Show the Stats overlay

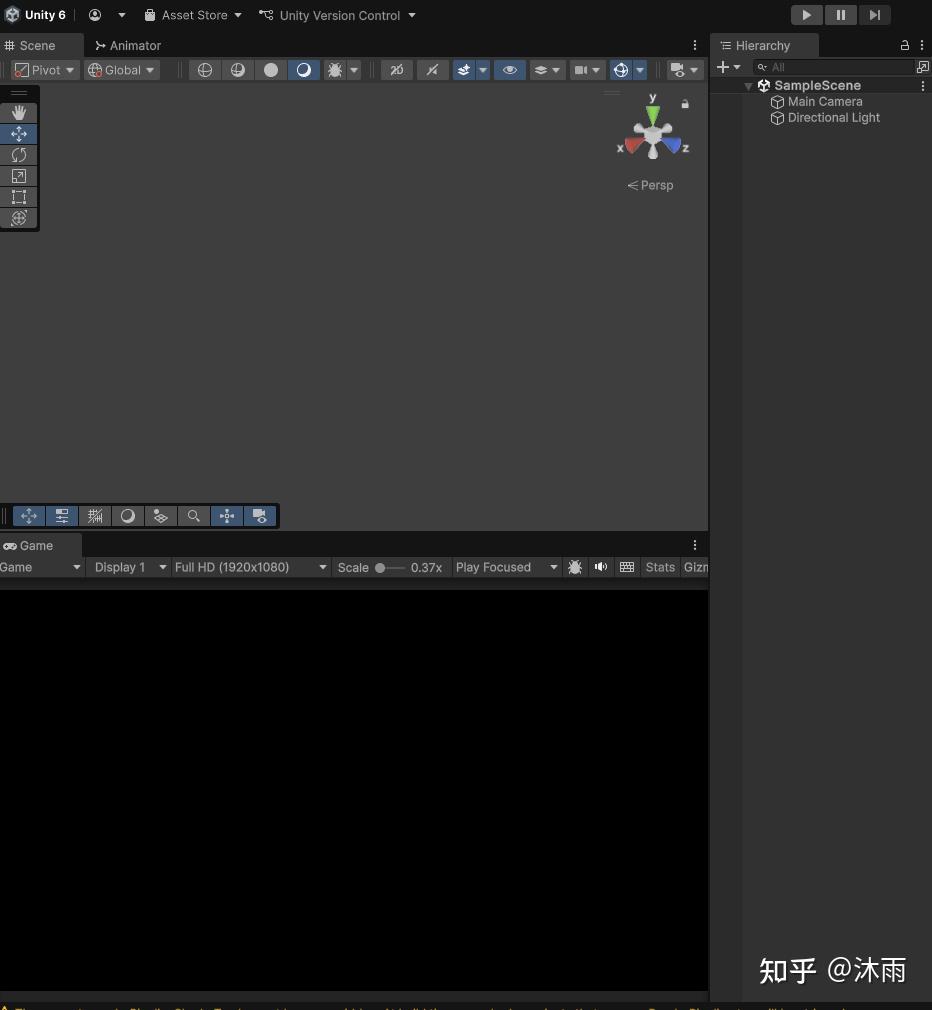[x=660, y=567]
